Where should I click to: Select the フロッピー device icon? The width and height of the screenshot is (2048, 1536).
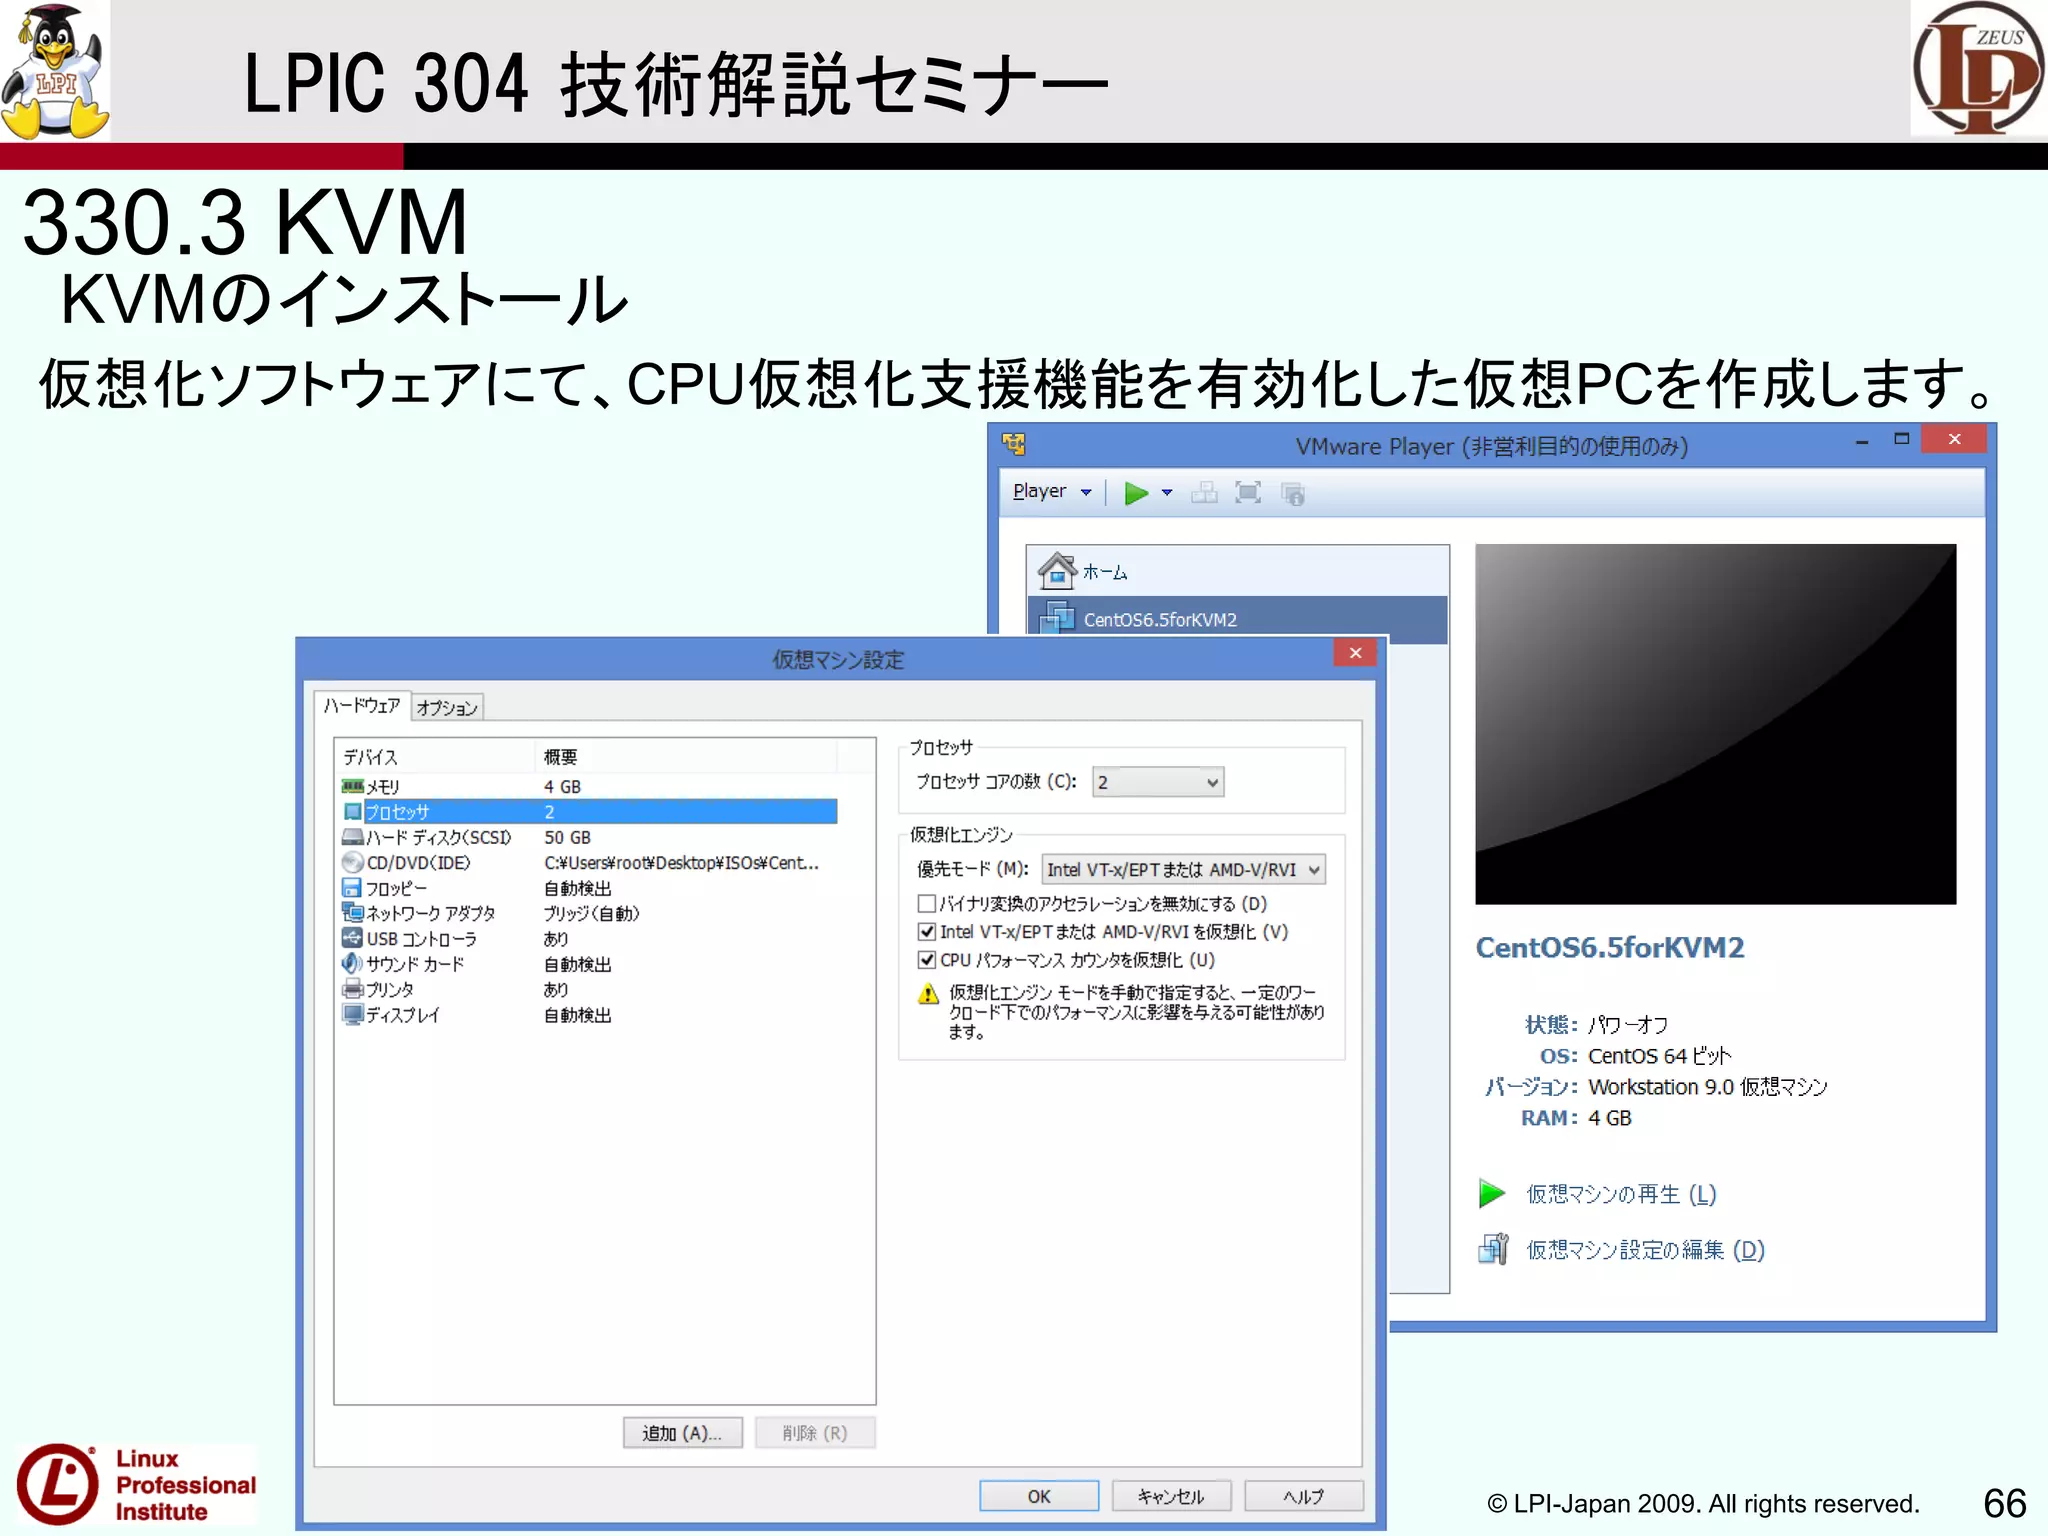[x=352, y=888]
